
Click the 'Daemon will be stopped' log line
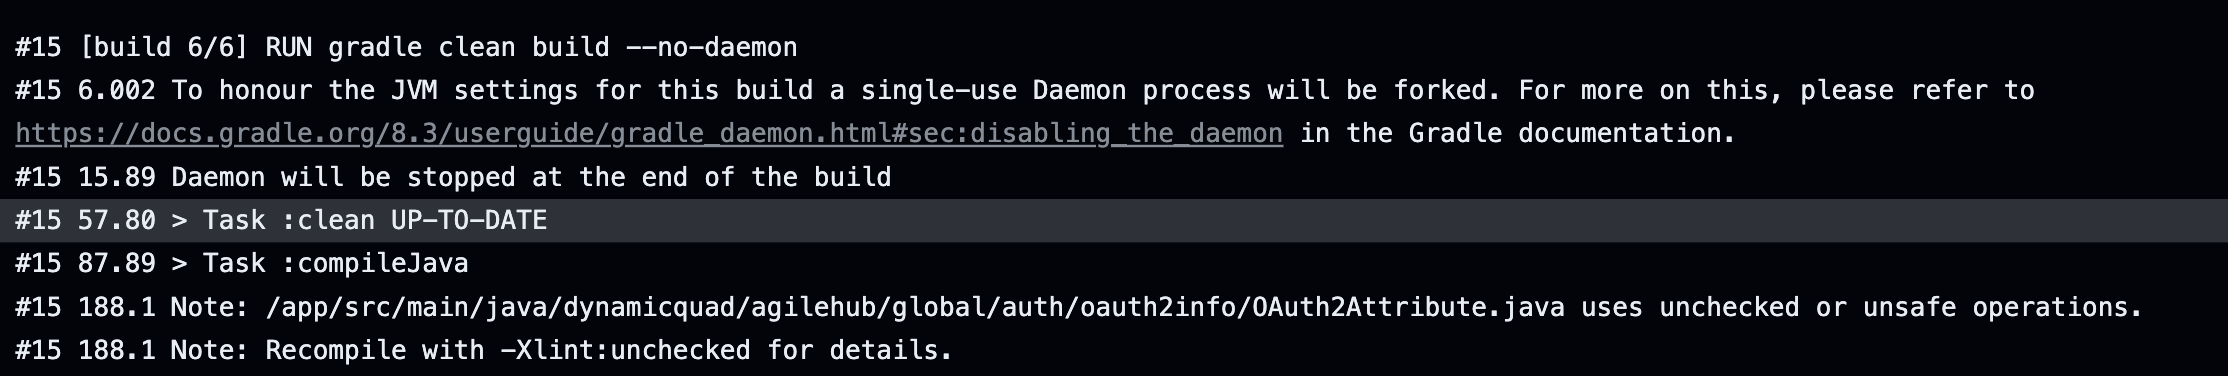pyautogui.click(x=453, y=177)
